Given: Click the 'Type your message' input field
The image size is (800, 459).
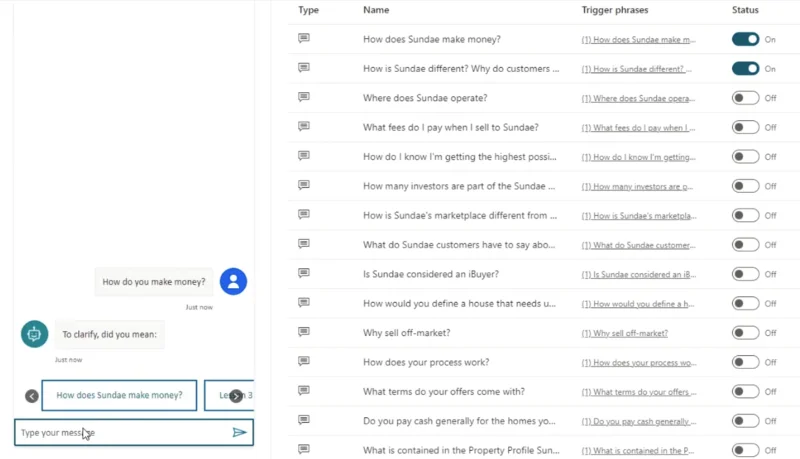Looking at the screenshot, I should tap(134, 432).
